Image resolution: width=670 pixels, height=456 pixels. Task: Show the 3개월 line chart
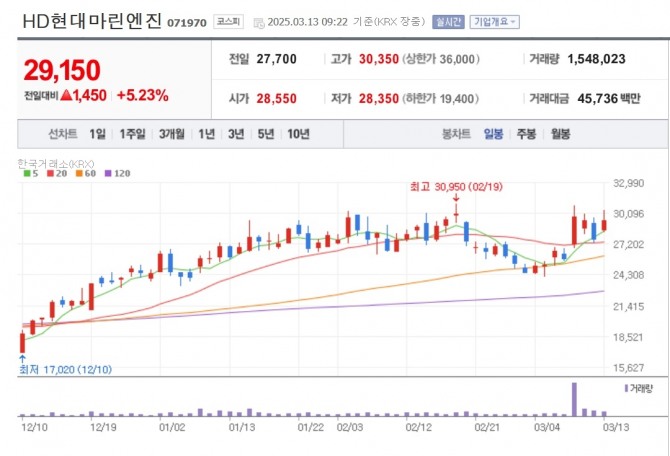[x=173, y=134]
